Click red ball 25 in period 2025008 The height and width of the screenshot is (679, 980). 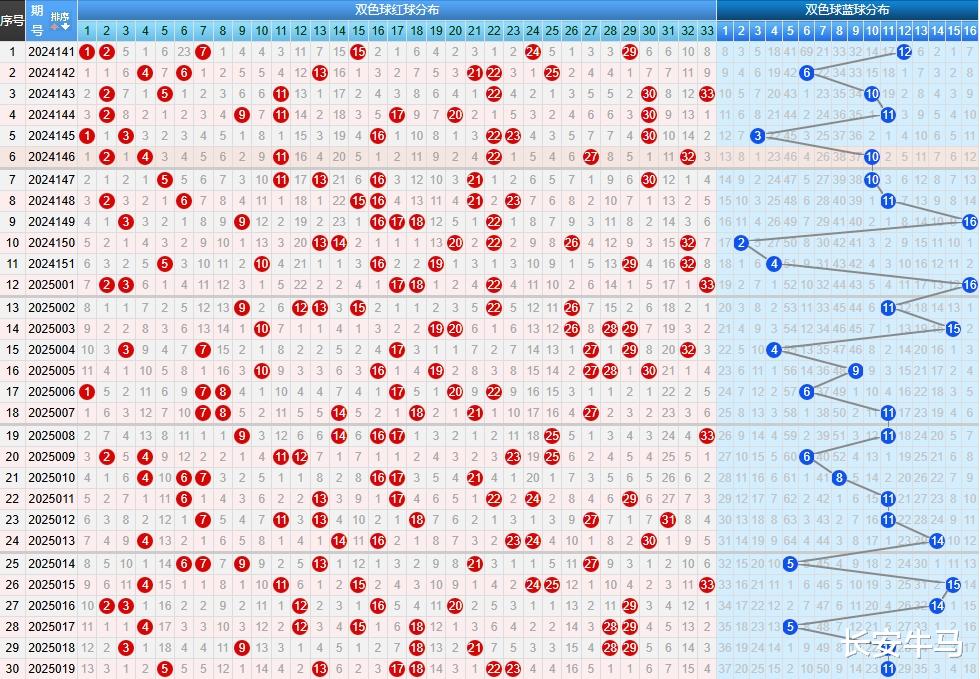tap(552, 436)
